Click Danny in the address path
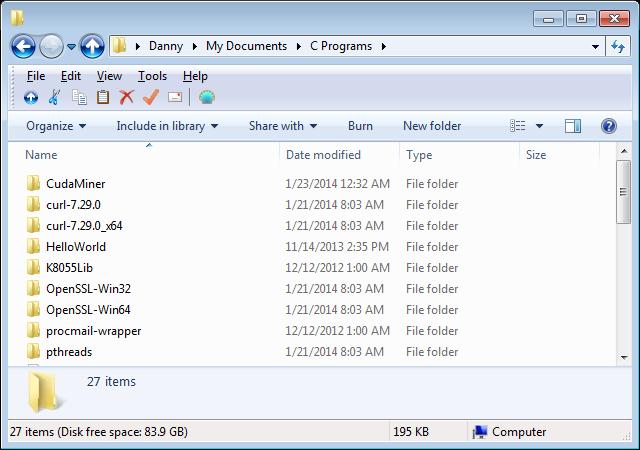Viewport: 640px width, 450px height. (166, 46)
